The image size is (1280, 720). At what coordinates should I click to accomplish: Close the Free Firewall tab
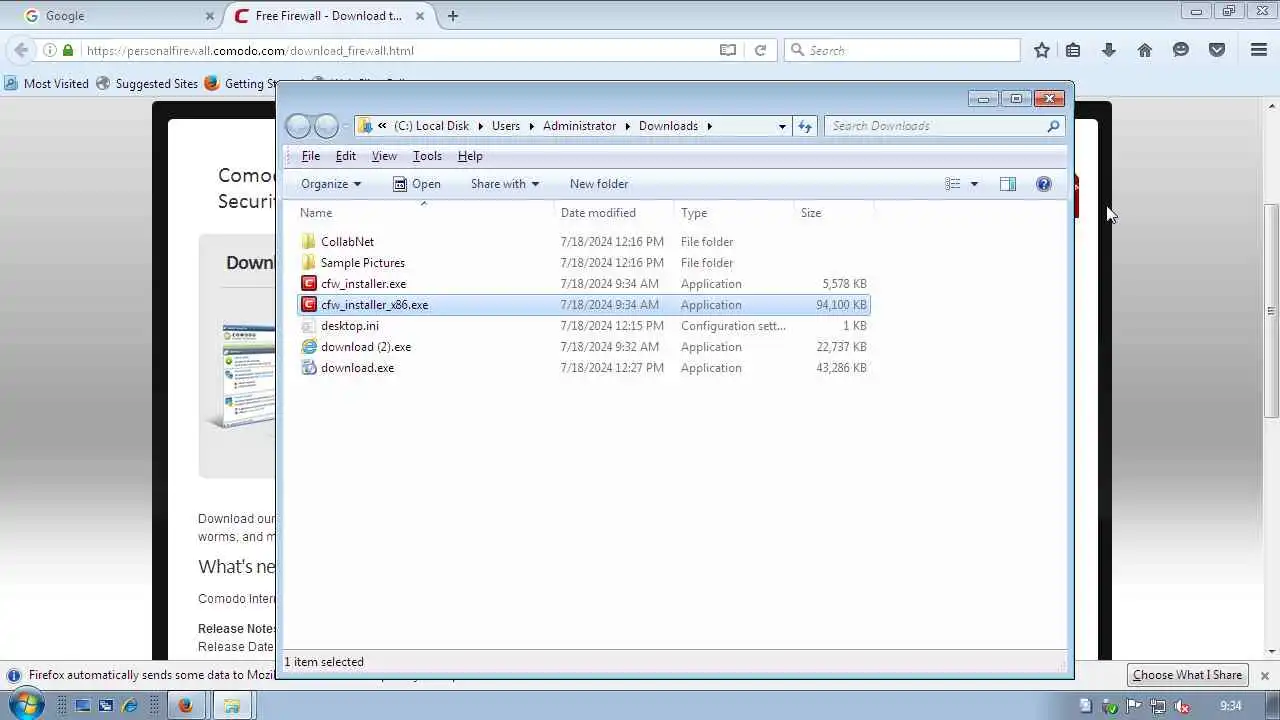420,16
